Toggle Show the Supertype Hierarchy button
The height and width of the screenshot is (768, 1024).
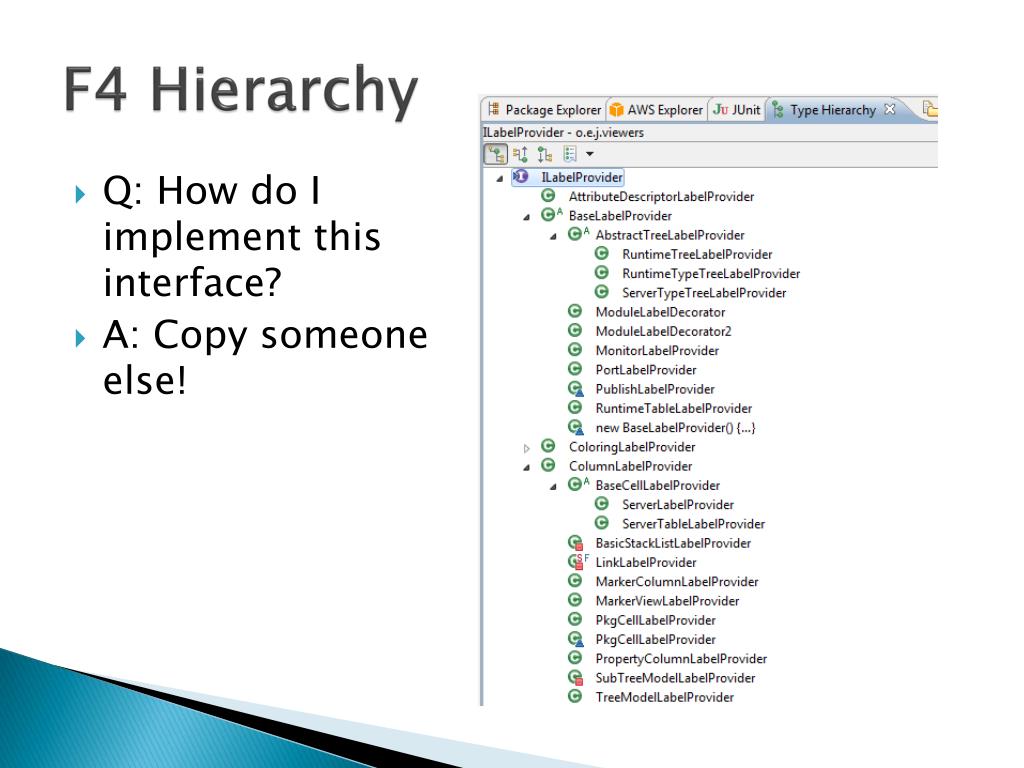coord(520,154)
